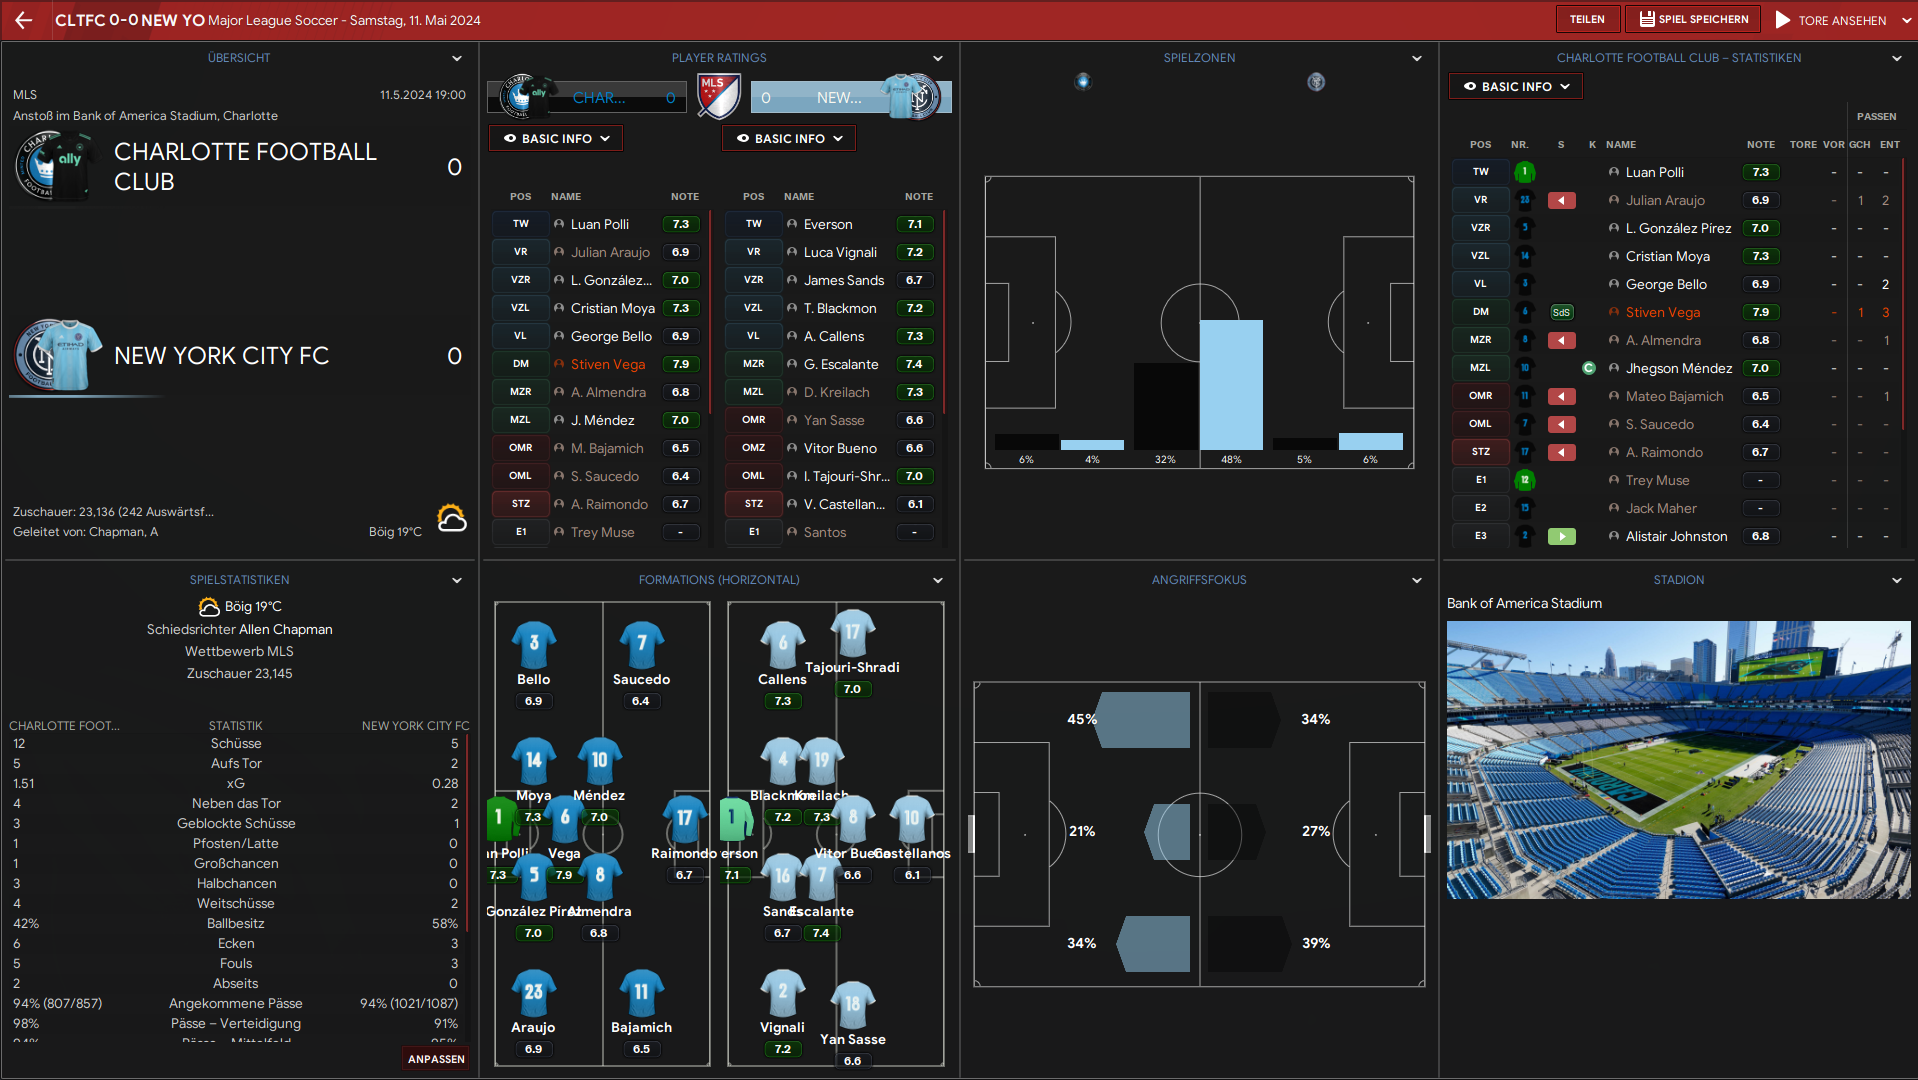Open the Angriffsfokus panel dropdown chevron
This screenshot has height=1080, width=1918.
pos(1416,580)
